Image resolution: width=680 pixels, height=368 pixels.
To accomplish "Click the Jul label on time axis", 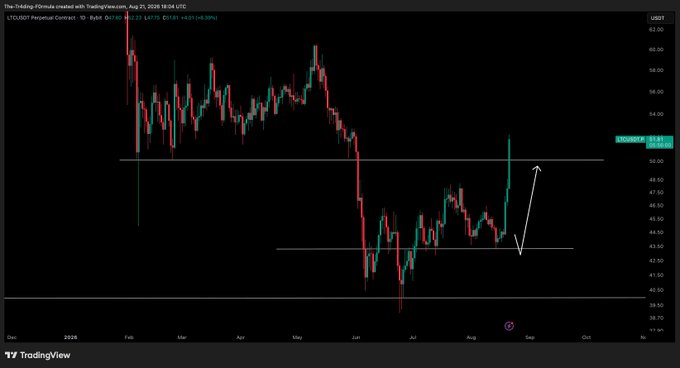I will 412,337.
